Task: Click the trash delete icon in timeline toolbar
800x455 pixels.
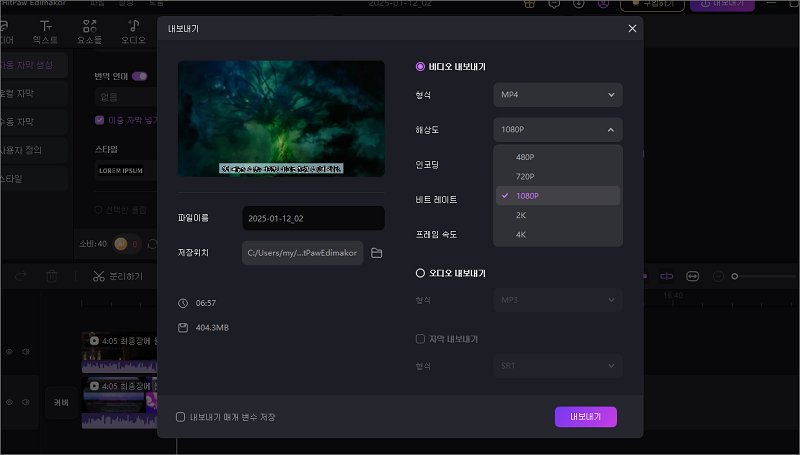Action: [x=52, y=276]
